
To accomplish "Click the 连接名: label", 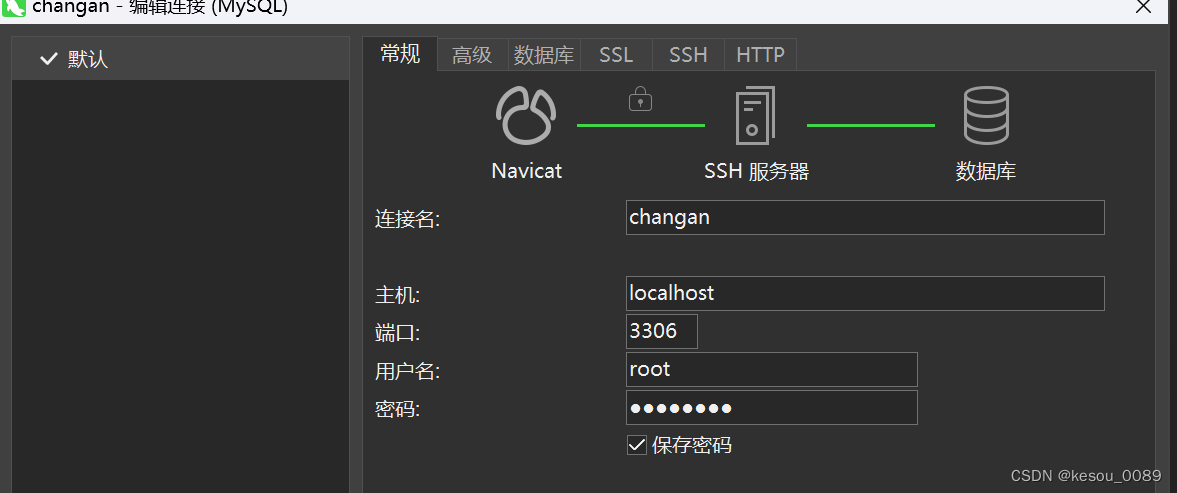I will coord(407,219).
